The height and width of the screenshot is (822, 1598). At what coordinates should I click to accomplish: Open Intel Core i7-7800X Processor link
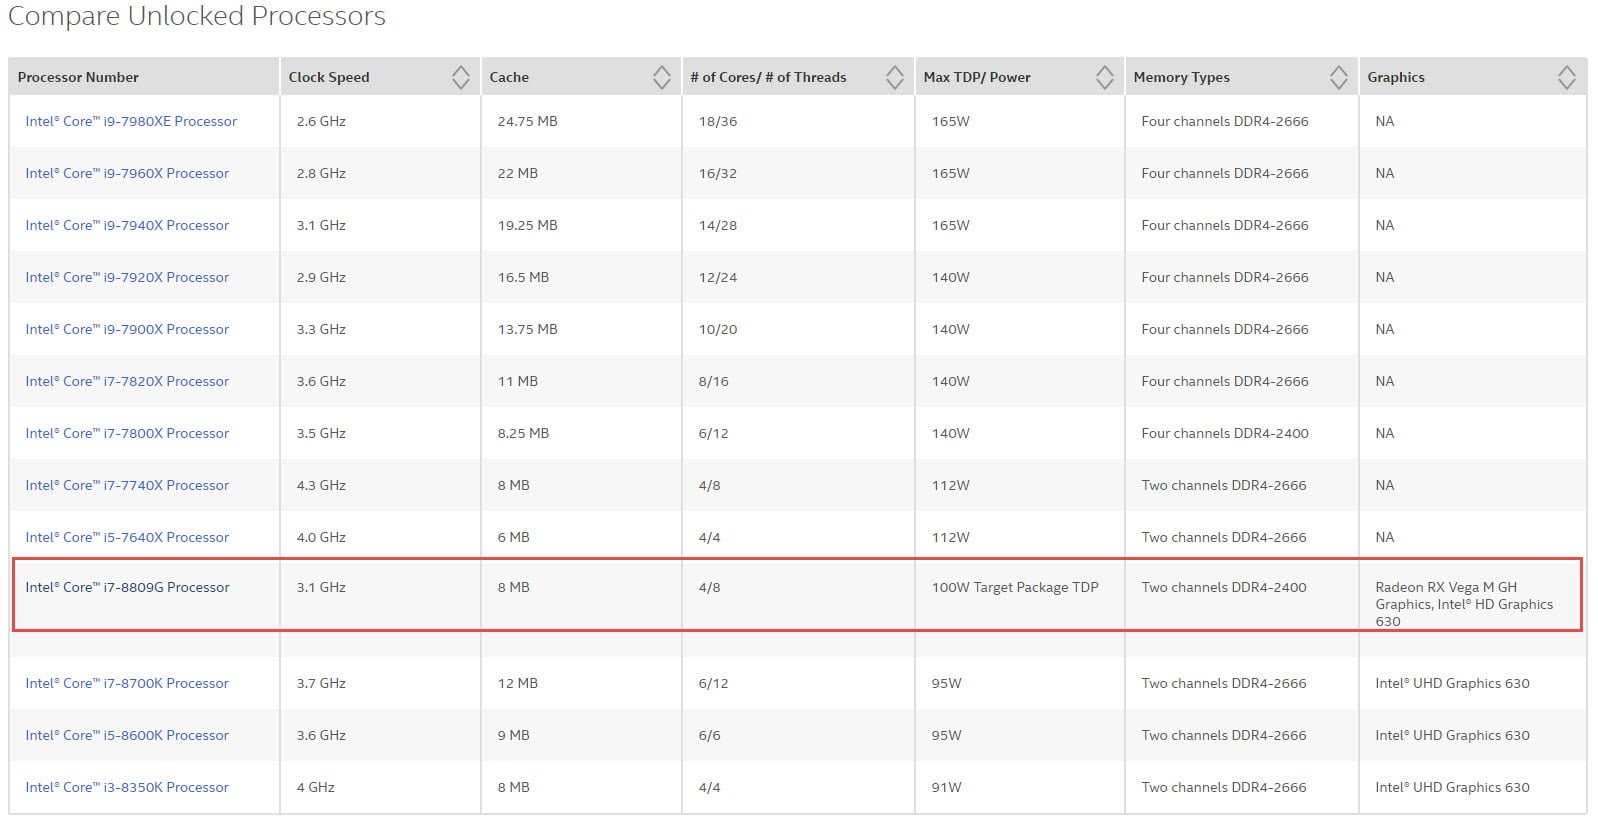(x=127, y=433)
